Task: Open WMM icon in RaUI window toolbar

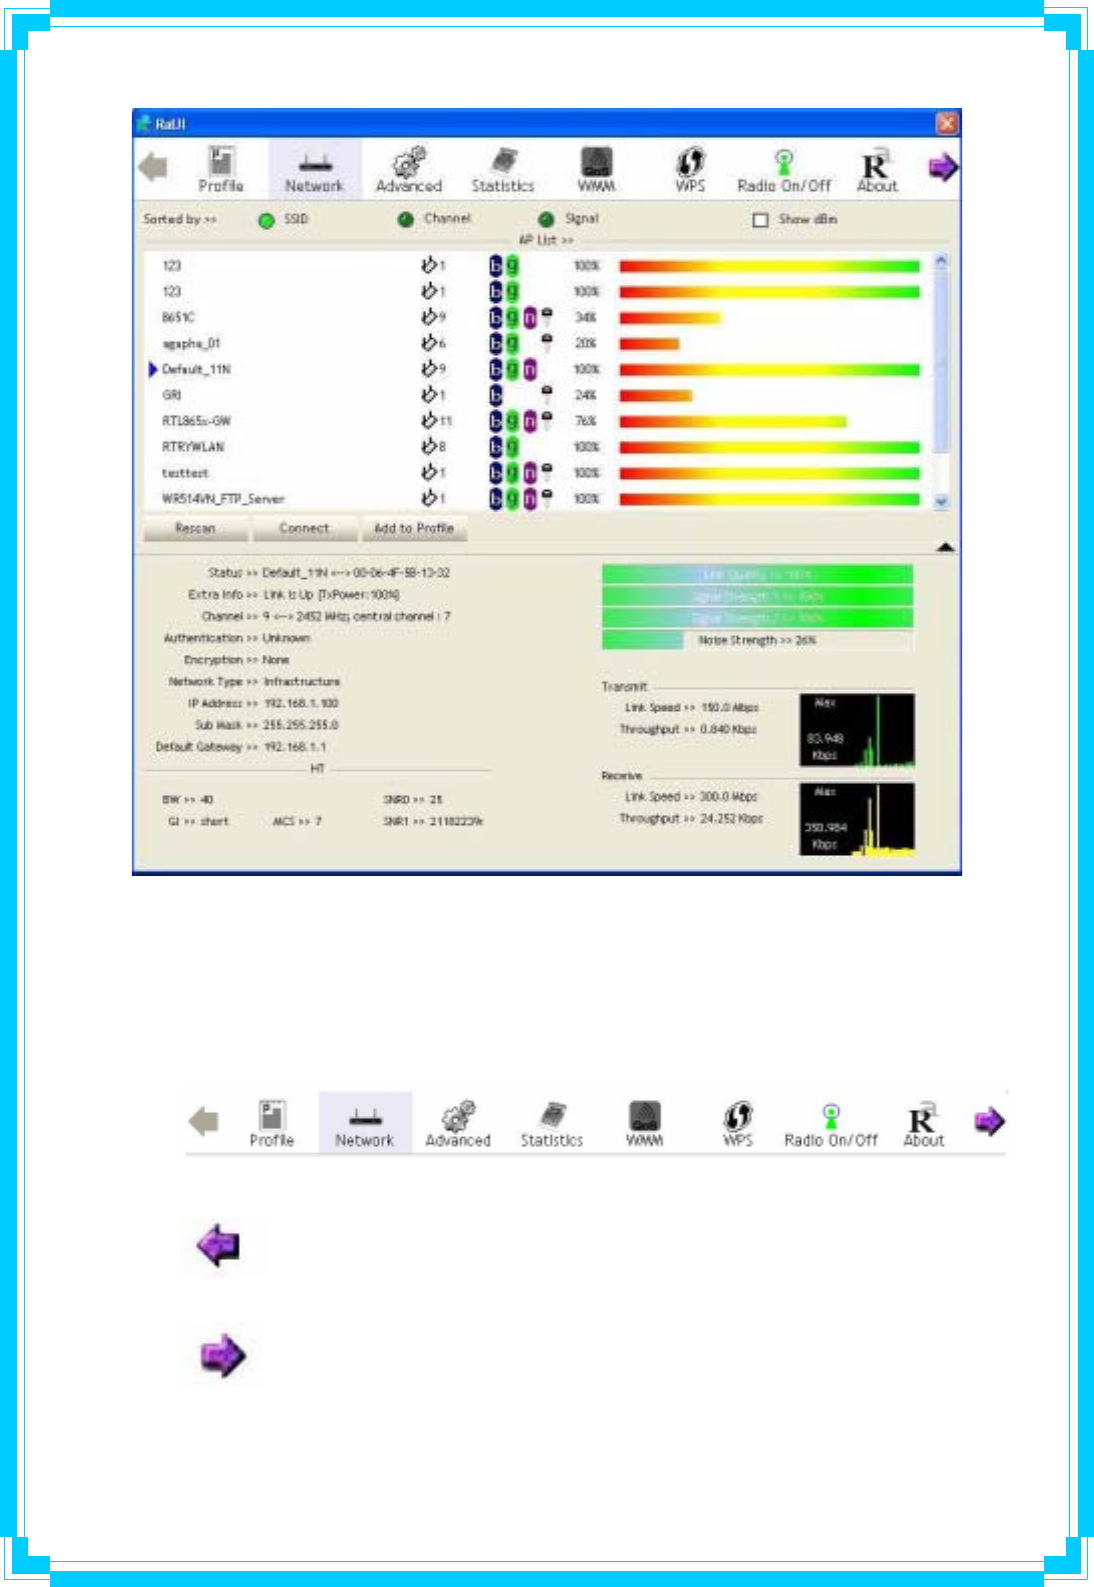Action: 597,169
